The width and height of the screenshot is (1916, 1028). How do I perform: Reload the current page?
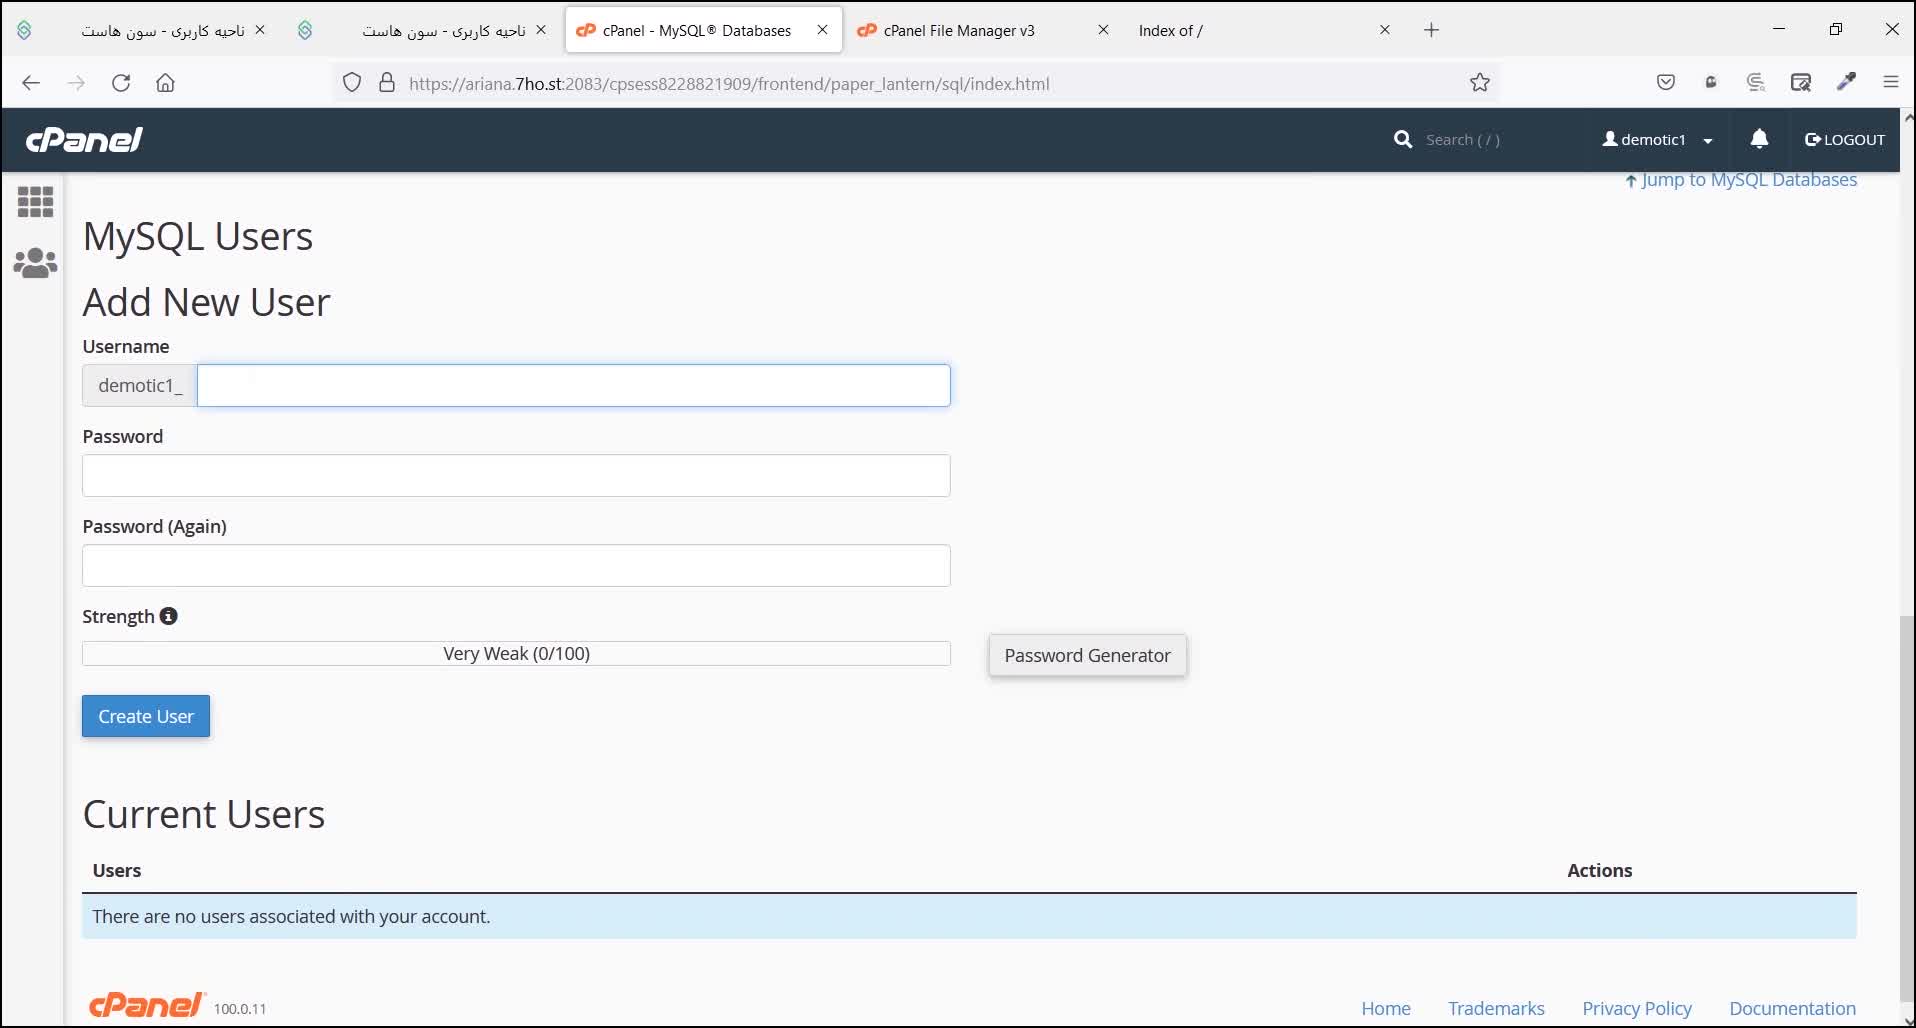pos(121,83)
